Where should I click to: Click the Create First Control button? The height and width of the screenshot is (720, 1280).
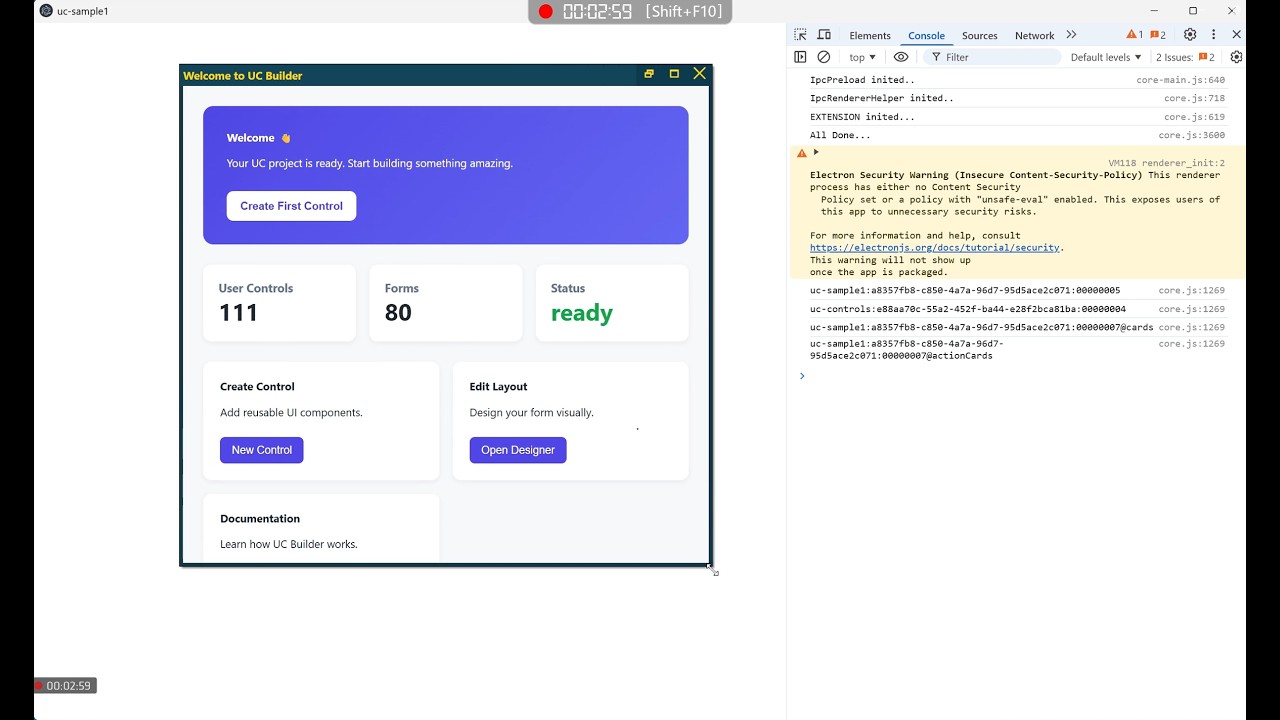pos(291,206)
